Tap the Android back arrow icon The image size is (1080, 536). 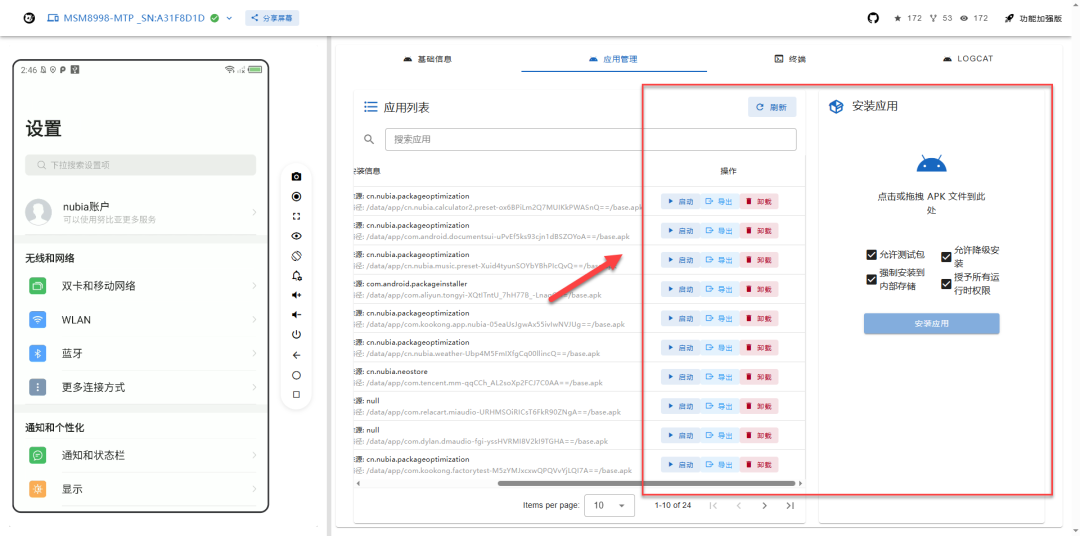296,355
